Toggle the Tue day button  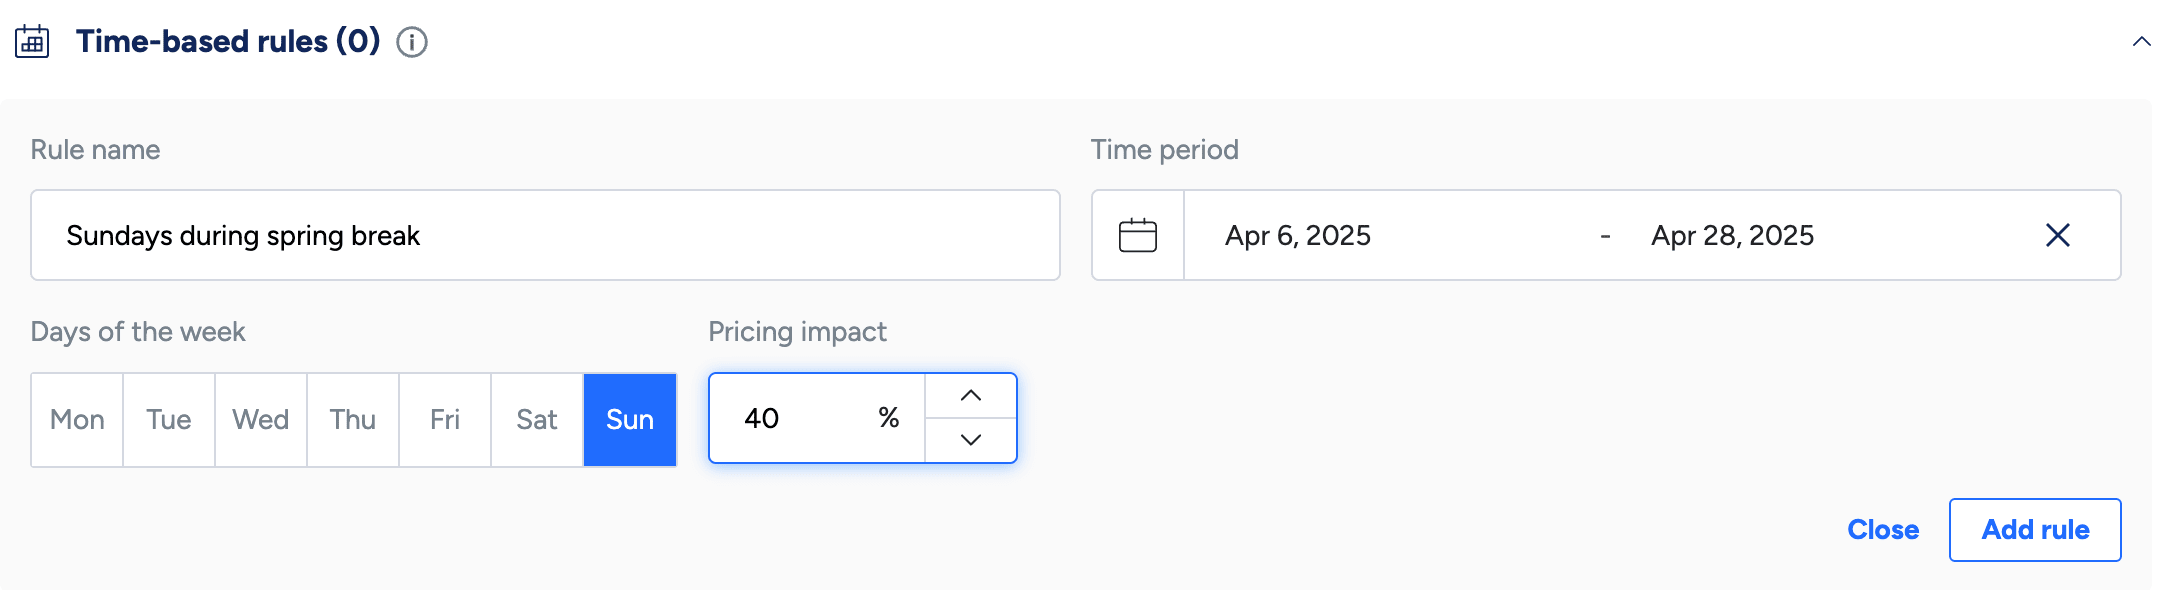tap(169, 420)
